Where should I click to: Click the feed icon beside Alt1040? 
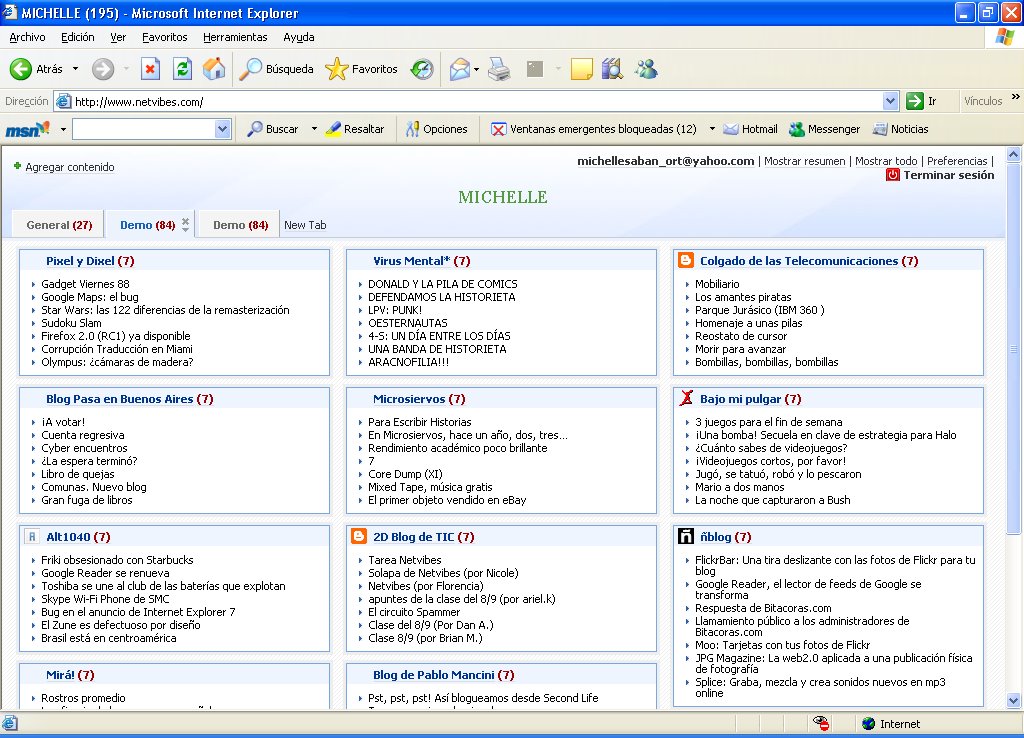point(32,536)
